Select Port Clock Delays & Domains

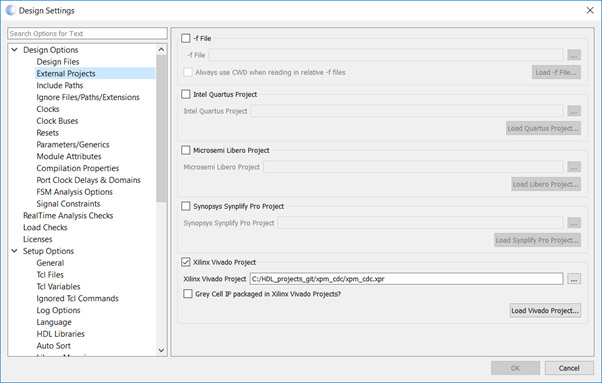tap(89, 180)
